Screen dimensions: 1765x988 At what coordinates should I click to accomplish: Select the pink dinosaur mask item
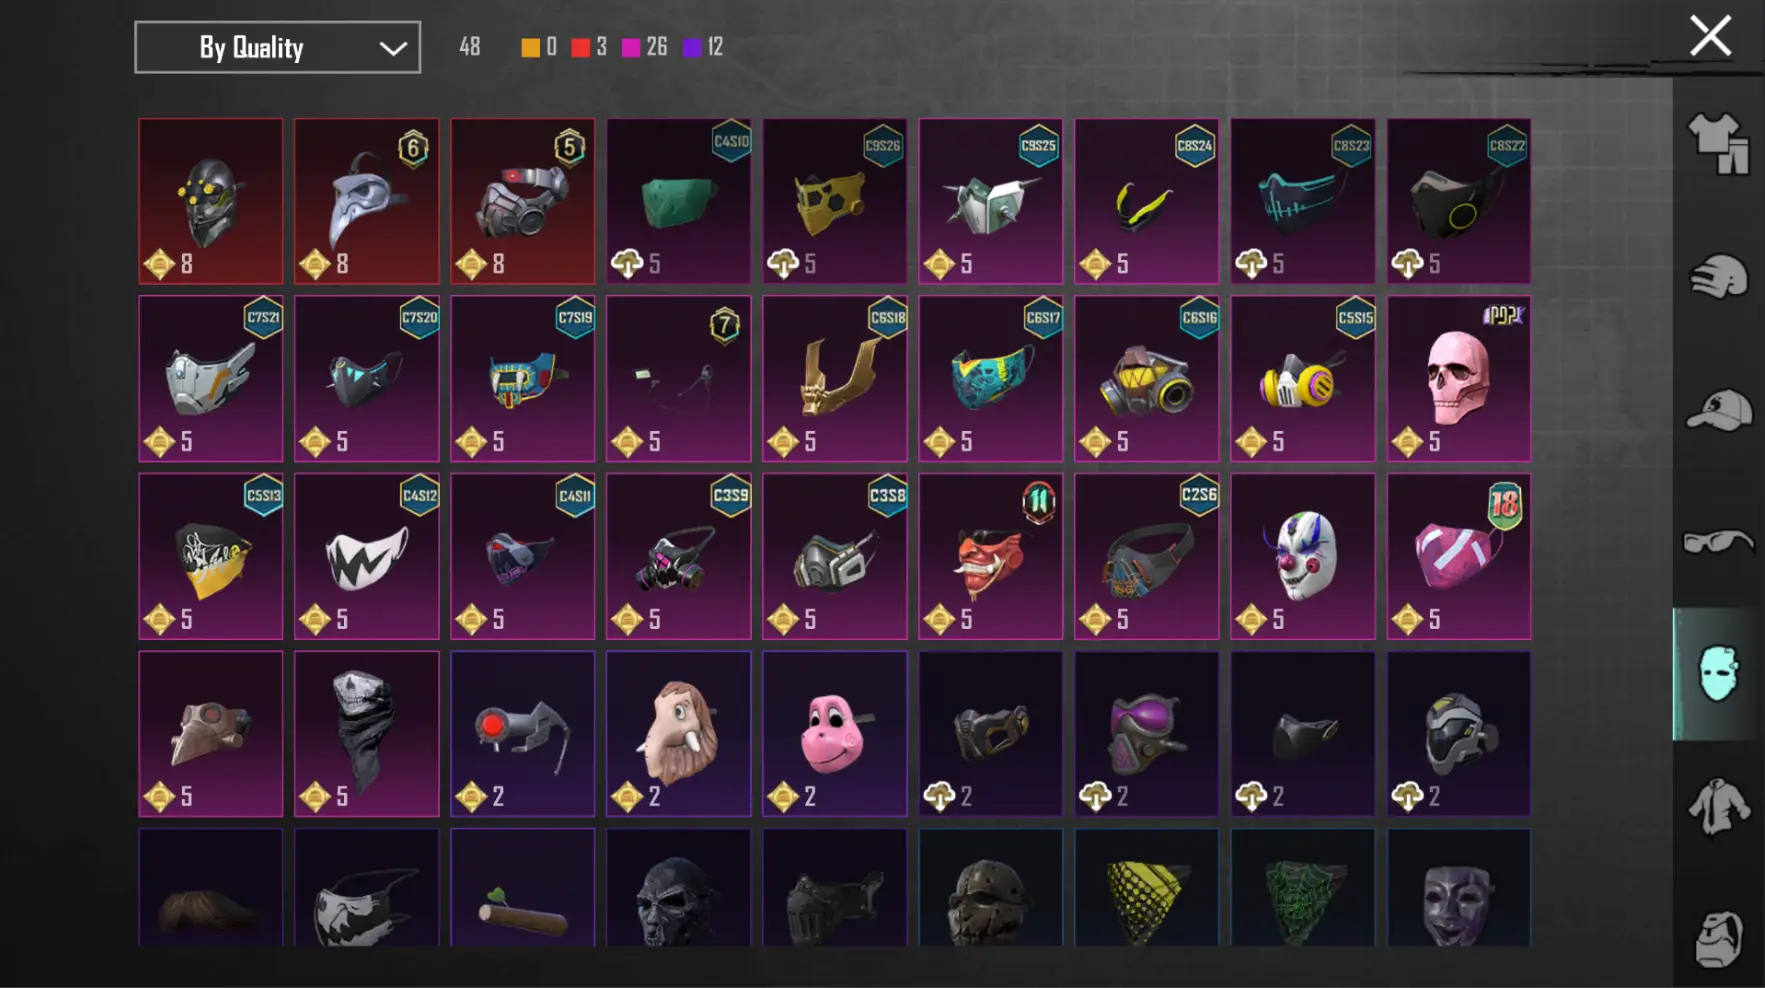pyautogui.click(x=834, y=734)
